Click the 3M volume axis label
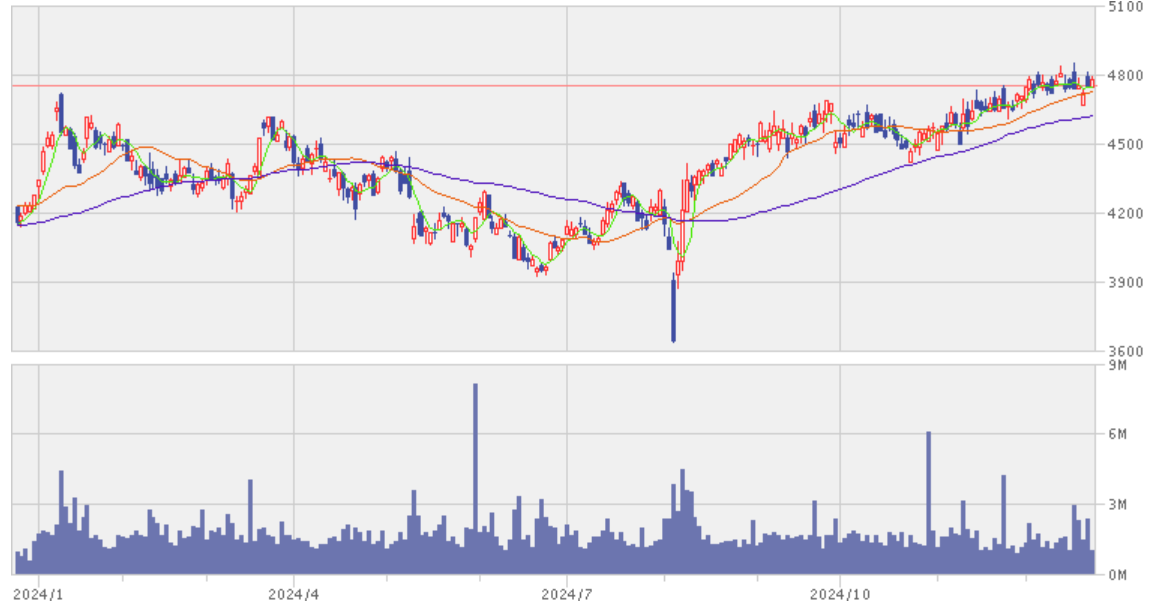The width and height of the screenshot is (1149, 606). coord(1118,504)
